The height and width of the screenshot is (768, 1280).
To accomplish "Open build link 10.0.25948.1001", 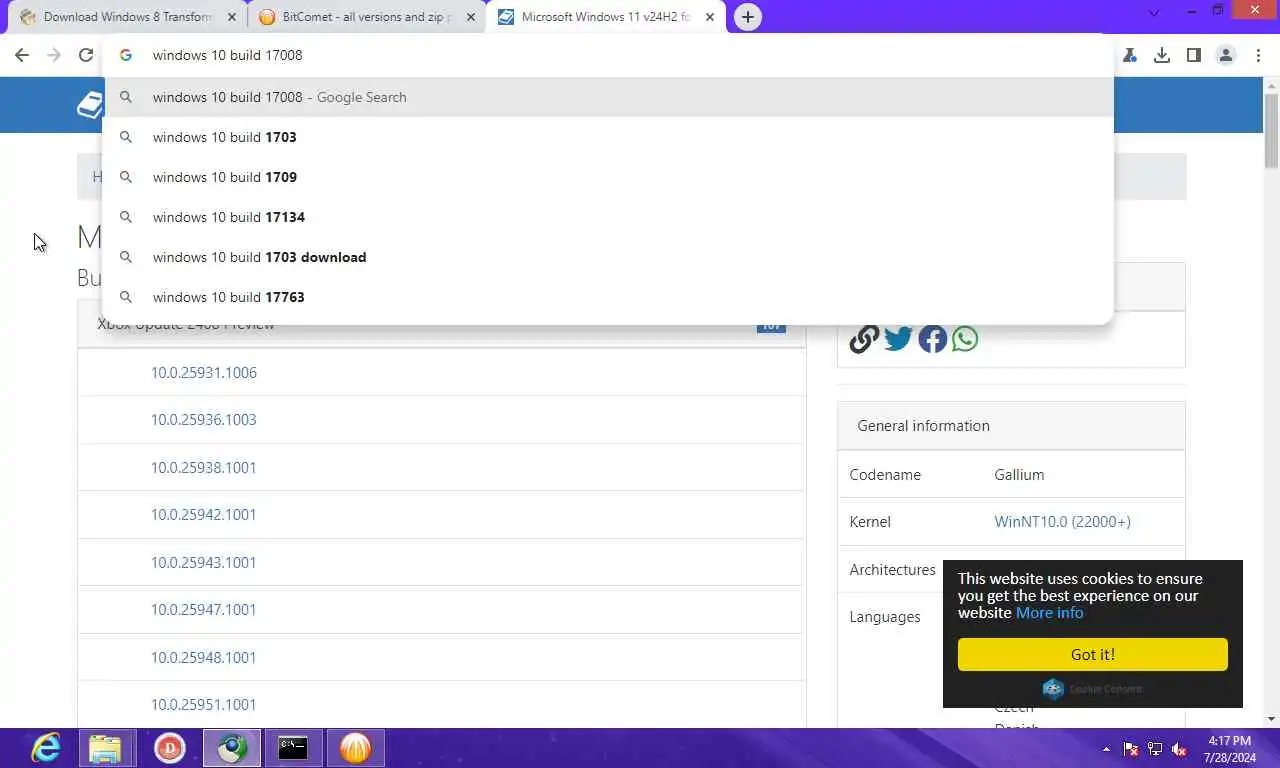I will click(x=204, y=657).
